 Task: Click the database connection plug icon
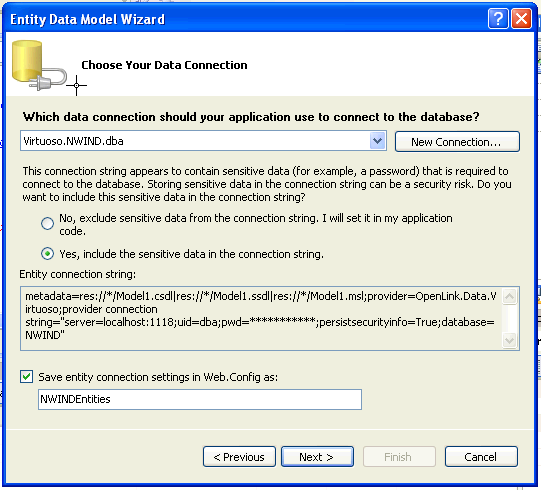click(x=39, y=65)
